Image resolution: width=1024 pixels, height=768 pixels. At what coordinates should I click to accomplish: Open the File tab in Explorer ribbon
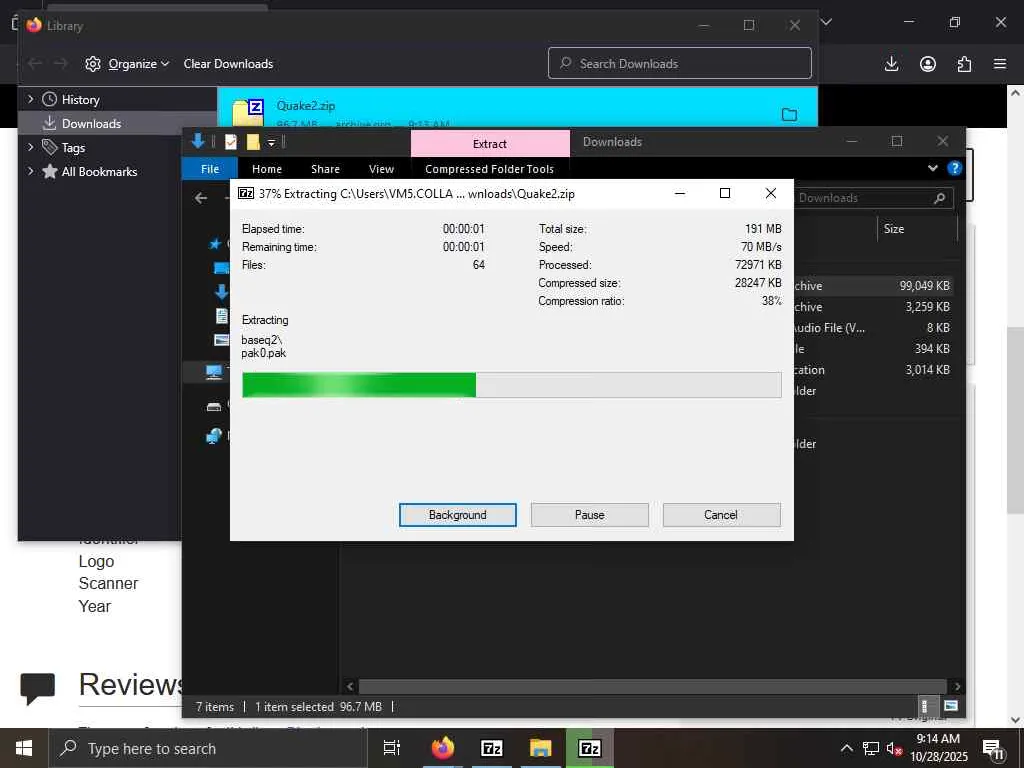pyautogui.click(x=210, y=168)
